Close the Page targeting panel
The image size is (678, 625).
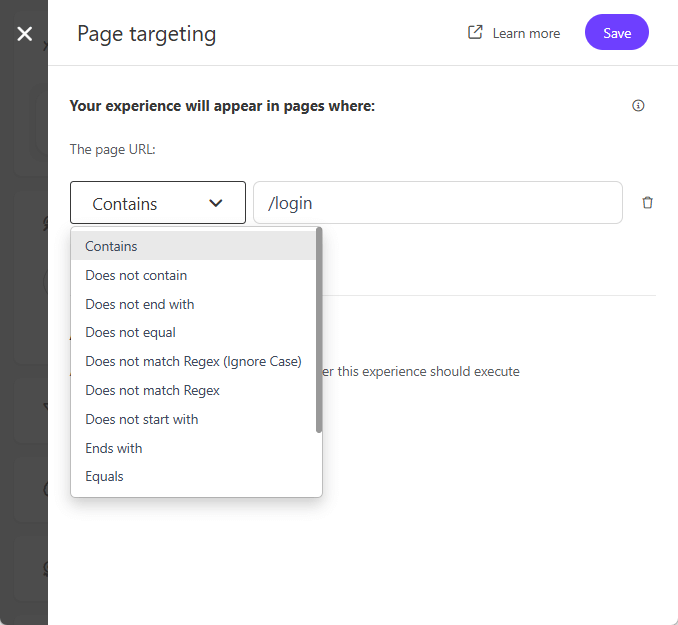click(25, 34)
